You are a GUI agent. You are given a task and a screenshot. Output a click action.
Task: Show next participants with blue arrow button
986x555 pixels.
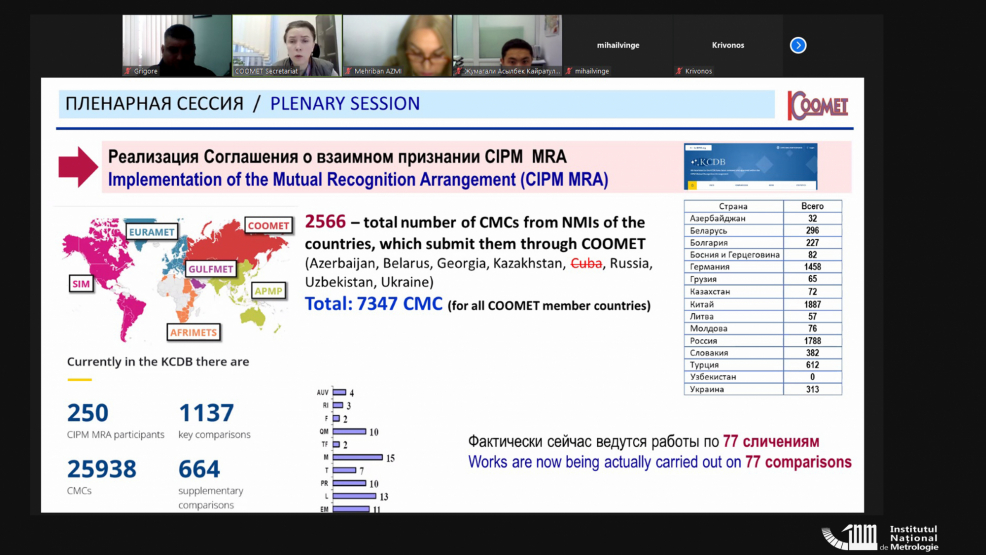pos(798,45)
